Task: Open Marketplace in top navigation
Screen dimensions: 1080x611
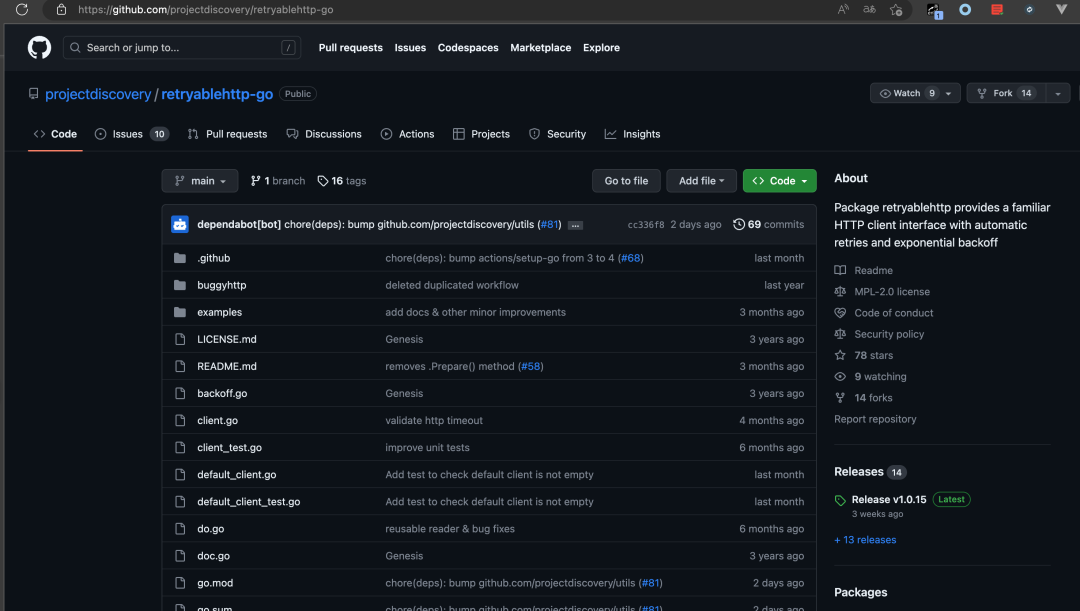Action: tap(541, 48)
